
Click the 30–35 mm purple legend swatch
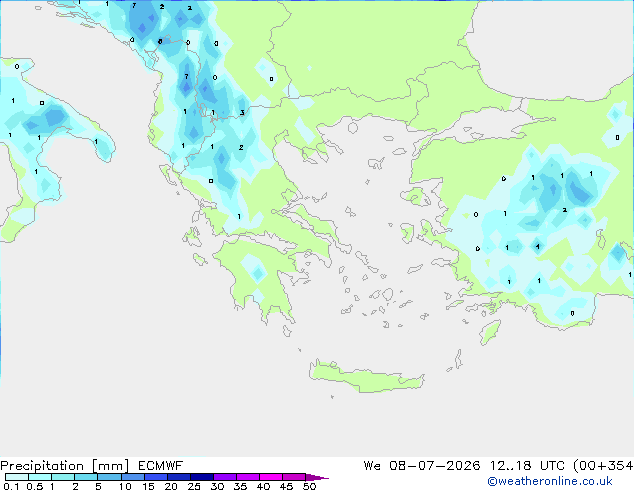click(x=225, y=477)
